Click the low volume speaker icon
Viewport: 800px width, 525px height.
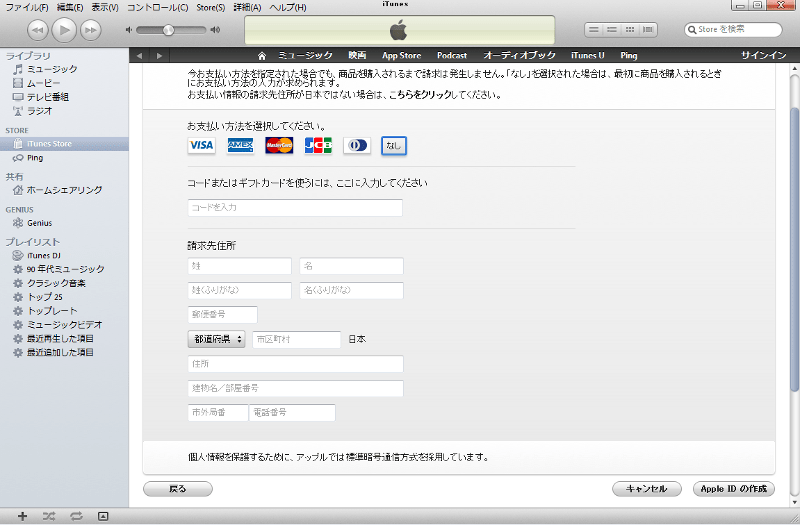pos(129,30)
